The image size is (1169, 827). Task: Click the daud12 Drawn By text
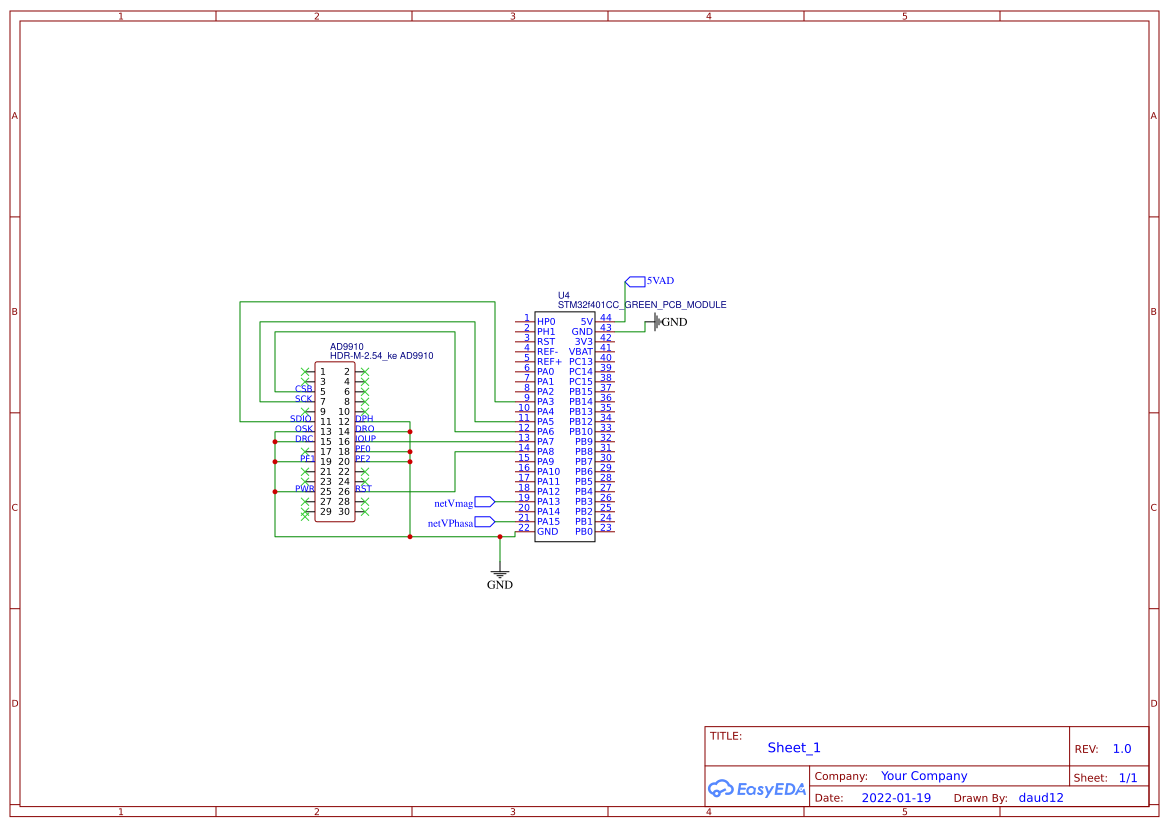[x=1040, y=797]
